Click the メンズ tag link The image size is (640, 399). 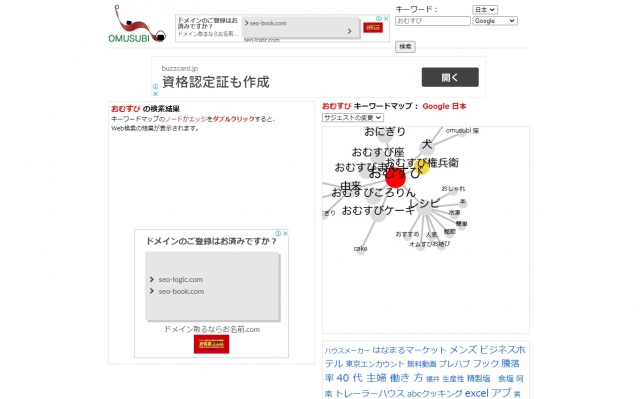[463, 350]
